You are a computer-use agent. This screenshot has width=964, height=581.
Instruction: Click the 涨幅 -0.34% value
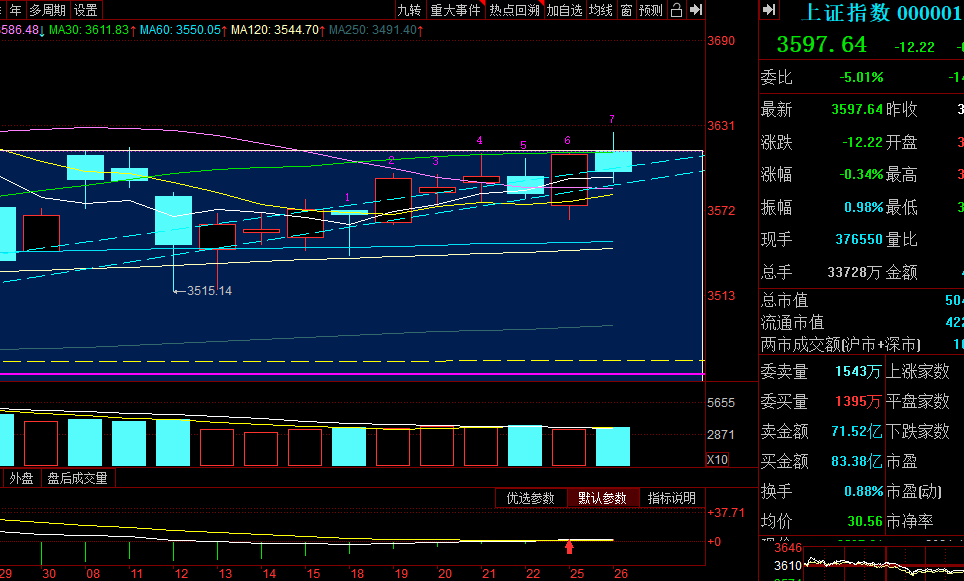click(x=861, y=174)
